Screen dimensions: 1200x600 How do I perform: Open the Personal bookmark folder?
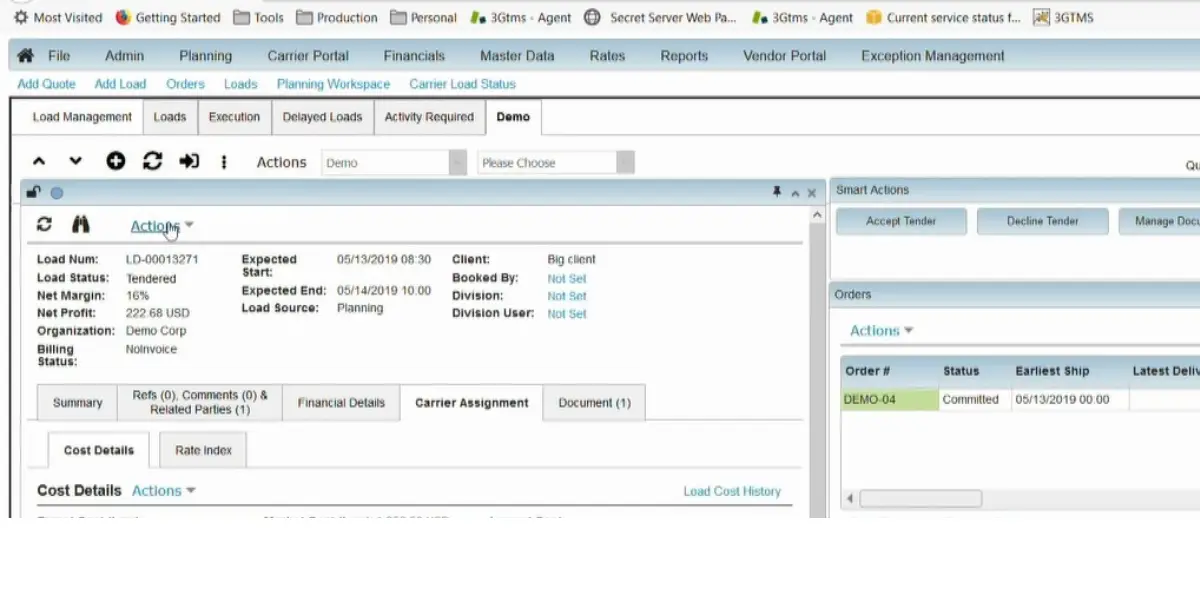[x=423, y=17]
